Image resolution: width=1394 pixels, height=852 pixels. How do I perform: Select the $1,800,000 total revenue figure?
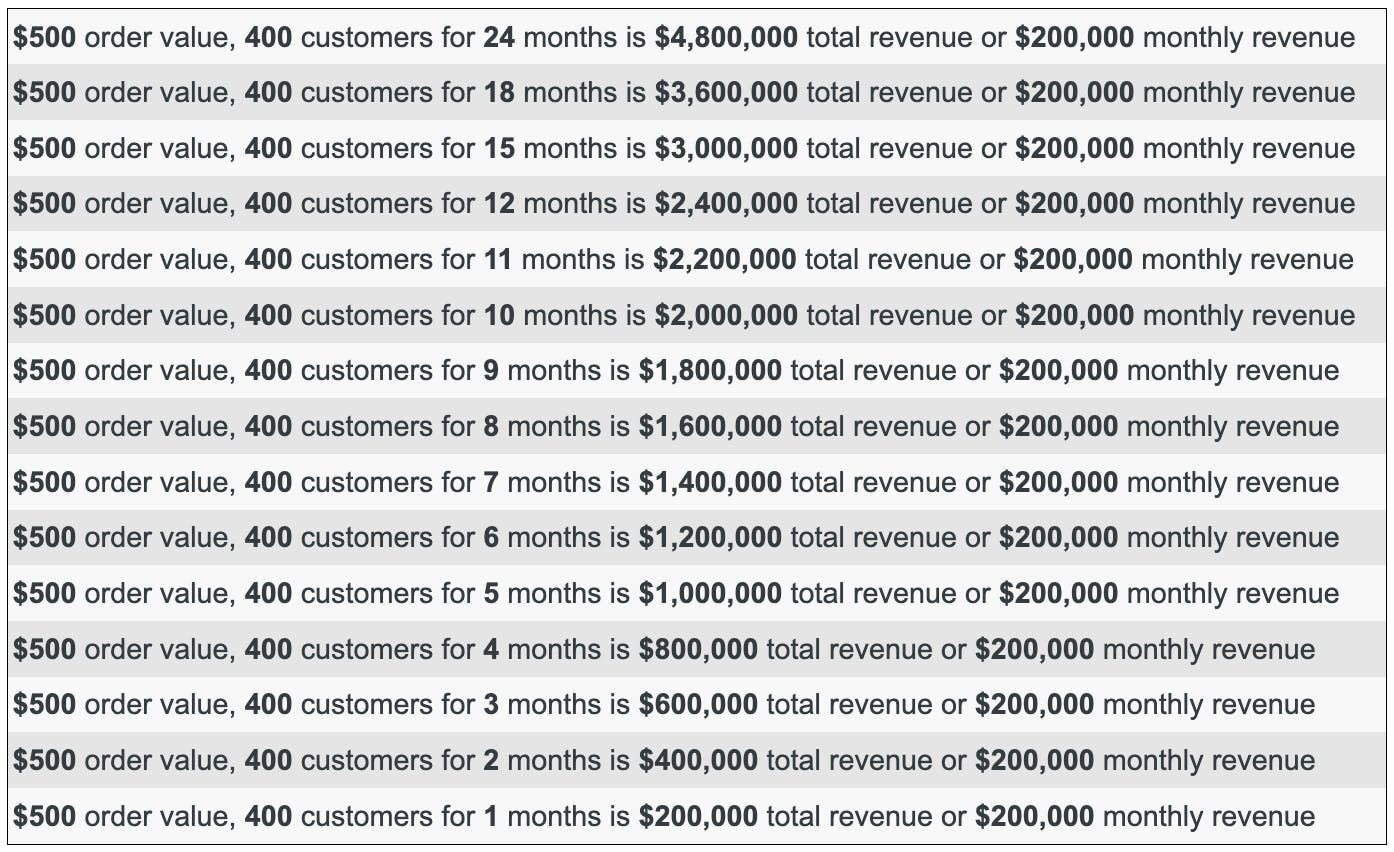[710, 371]
